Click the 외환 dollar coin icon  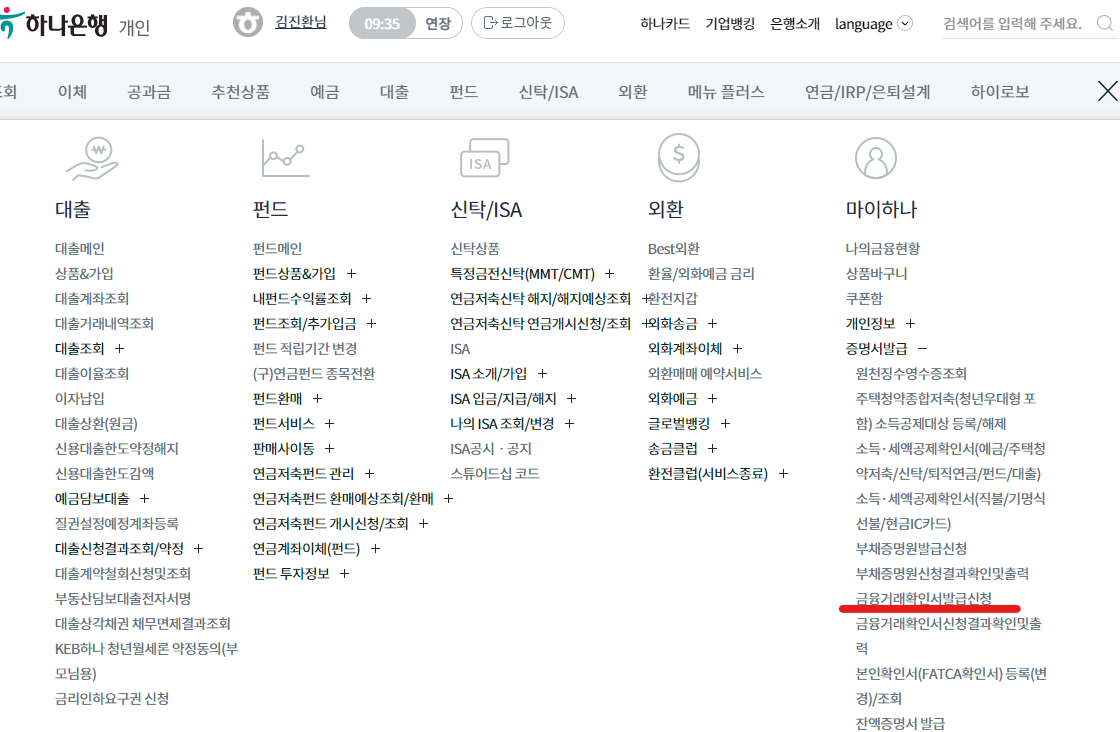point(679,158)
